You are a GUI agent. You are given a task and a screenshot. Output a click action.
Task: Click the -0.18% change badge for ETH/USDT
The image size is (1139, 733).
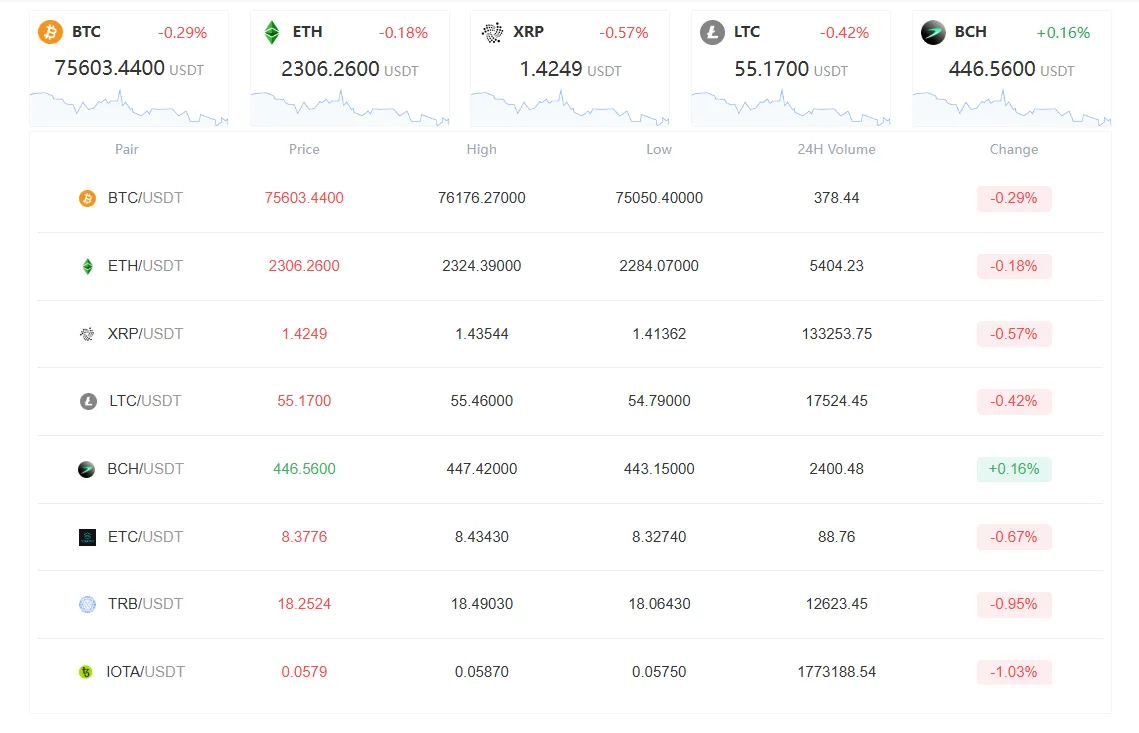(x=1014, y=266)
